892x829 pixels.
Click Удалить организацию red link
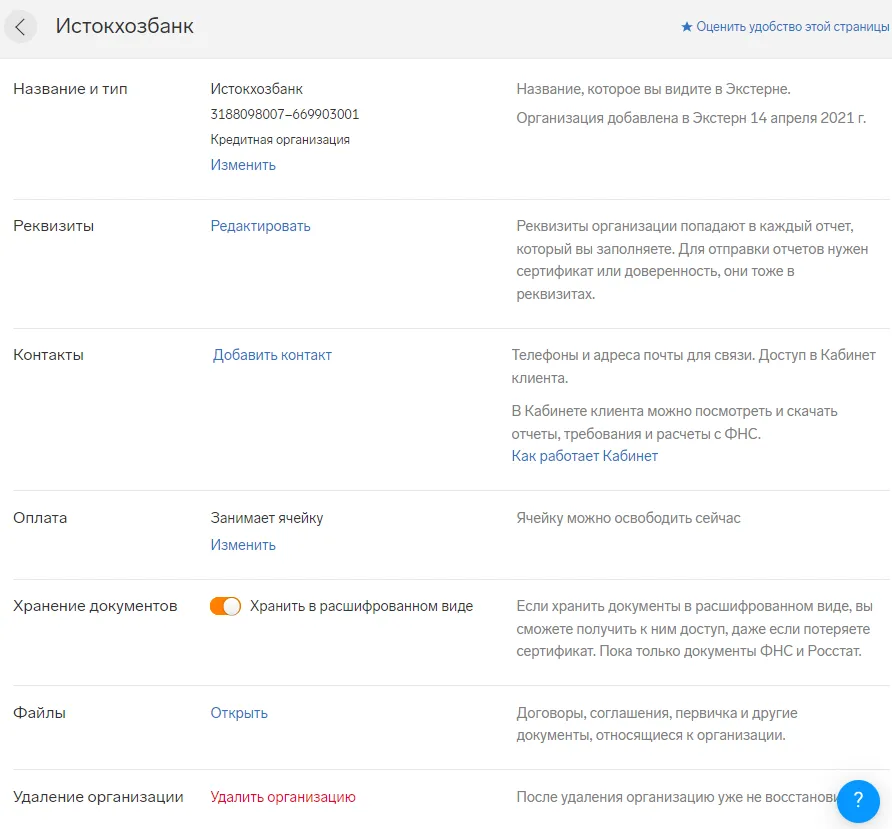click(283, 797)
